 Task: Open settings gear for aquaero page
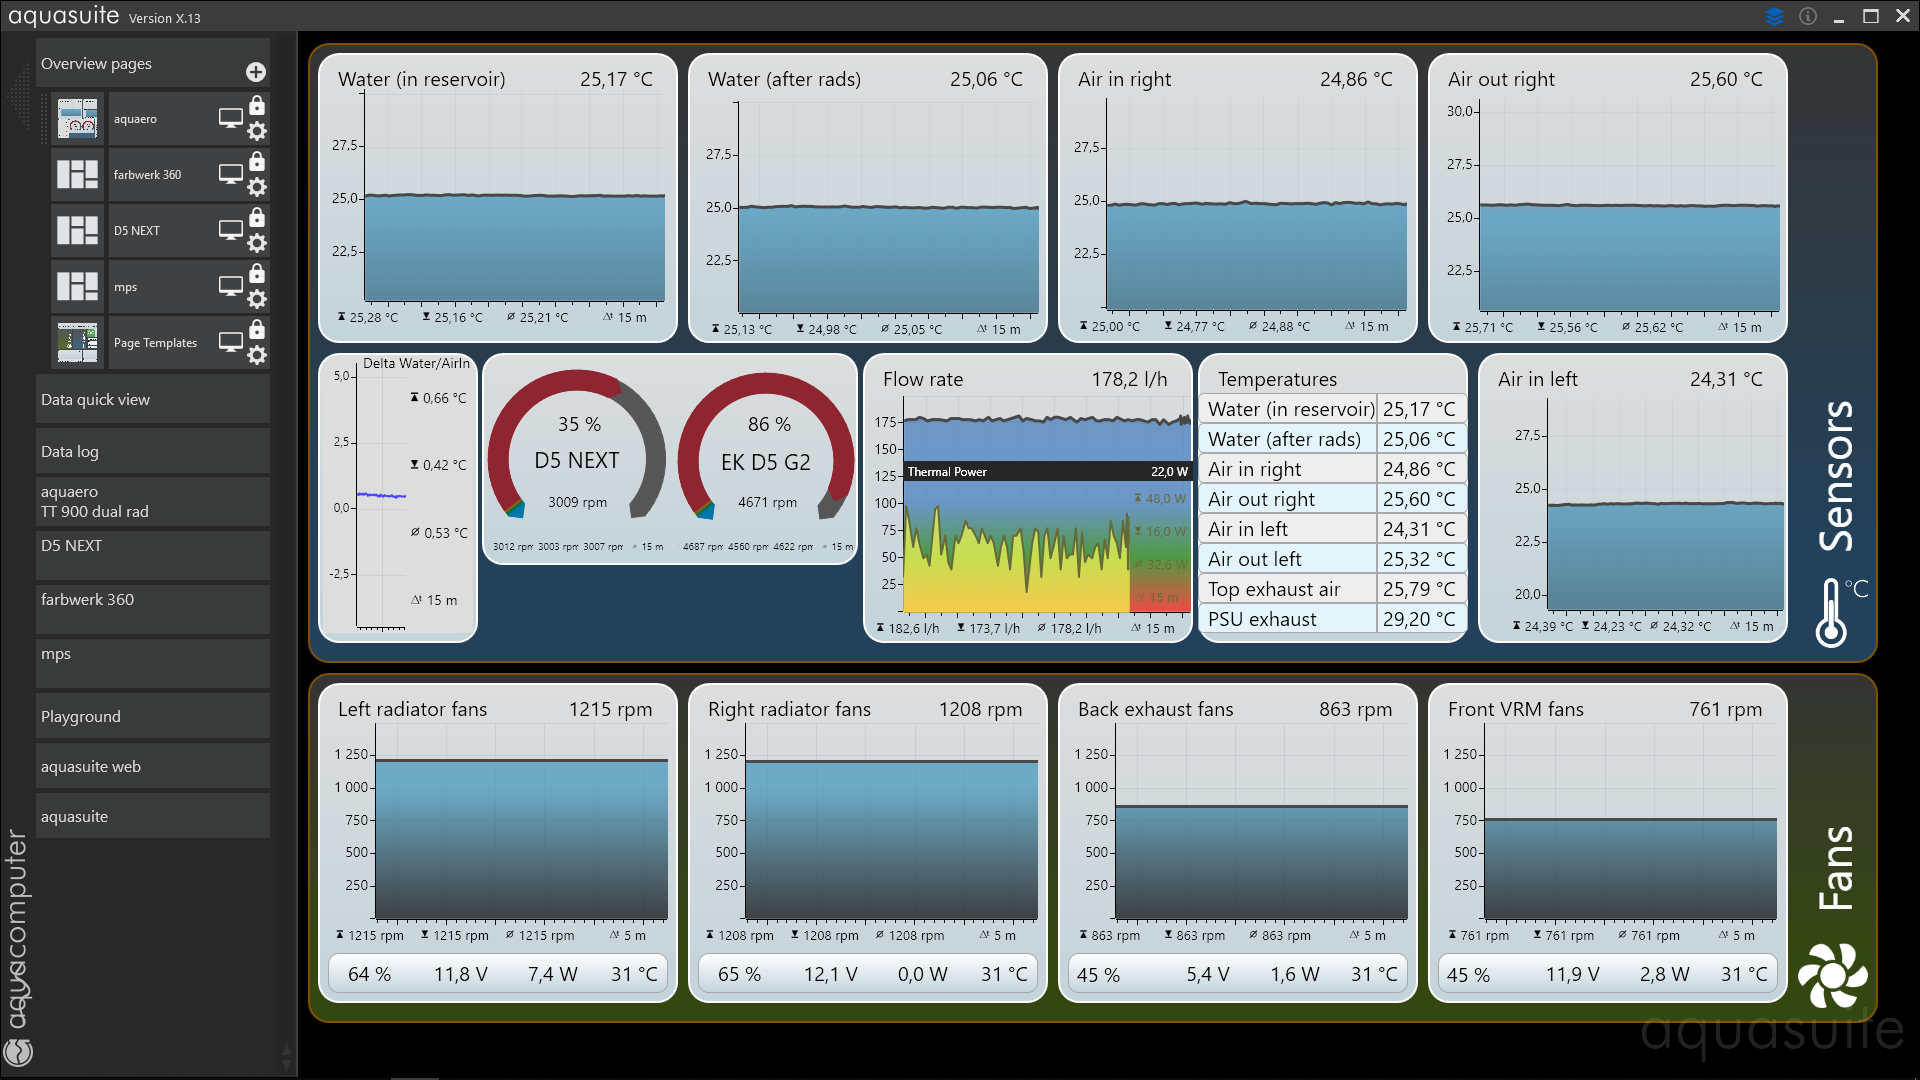coord(257,131)
